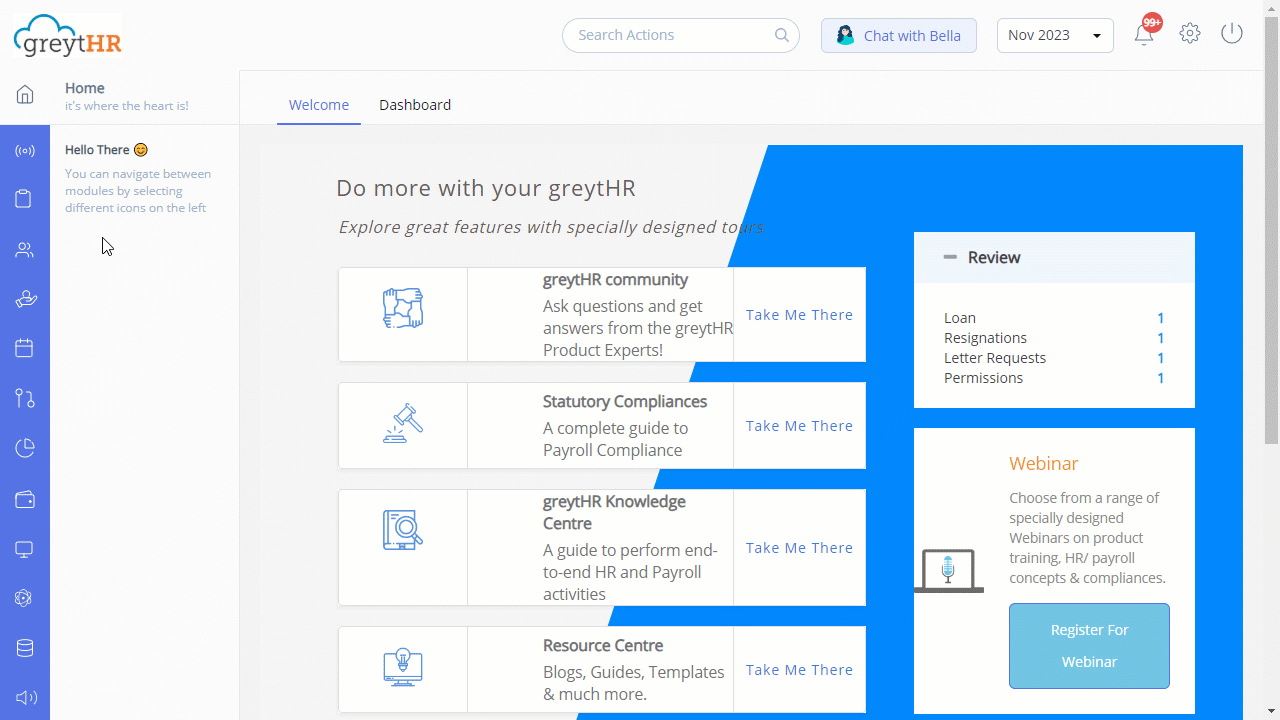Click Bella's avatar in chat button
Image resolution: width=1280 pixels, height=720 pixels.
[x=846, y=36]
